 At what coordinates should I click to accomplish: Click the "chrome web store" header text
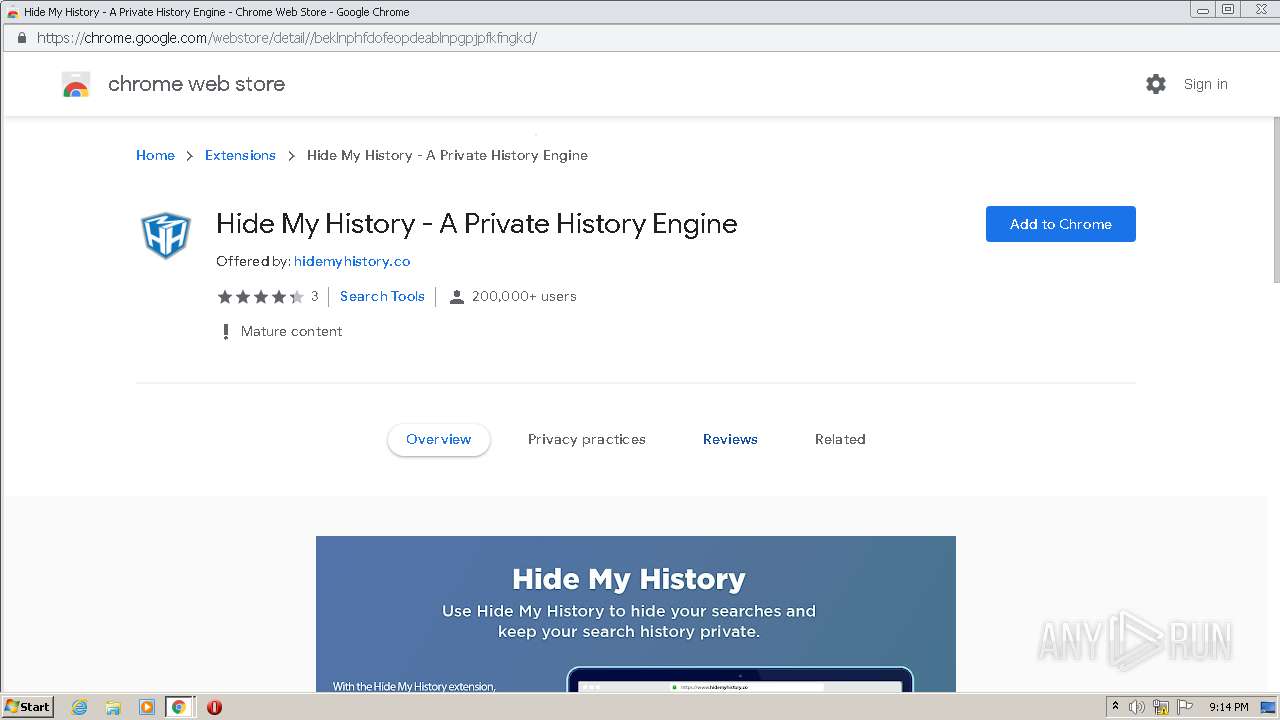pos(196,84)
